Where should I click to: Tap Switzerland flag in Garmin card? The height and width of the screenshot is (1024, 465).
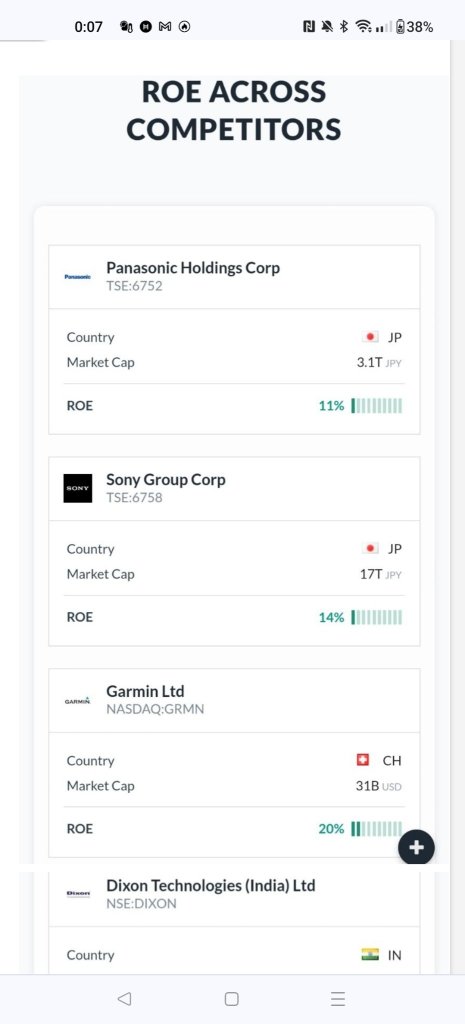tap(362, 760)
